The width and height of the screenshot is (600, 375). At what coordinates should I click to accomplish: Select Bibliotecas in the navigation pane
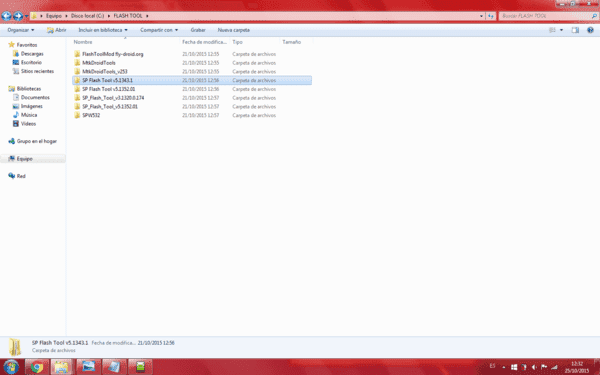pos(28,89)
